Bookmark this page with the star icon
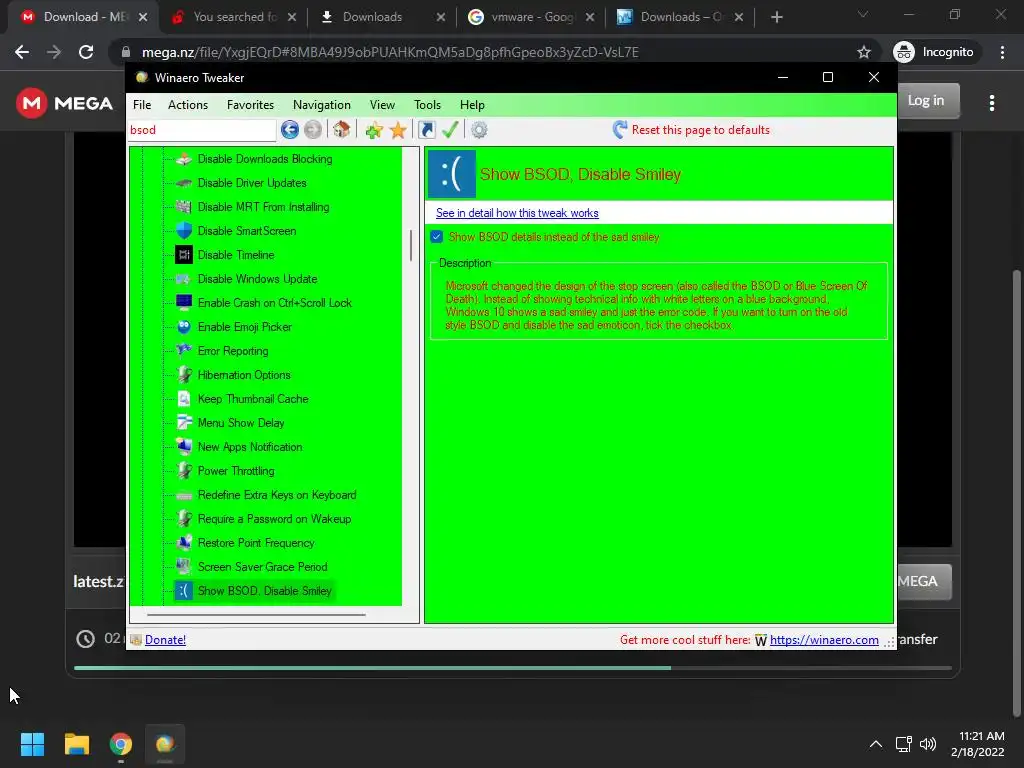Viewport: 1024px width, 768px height. (864, 52)
